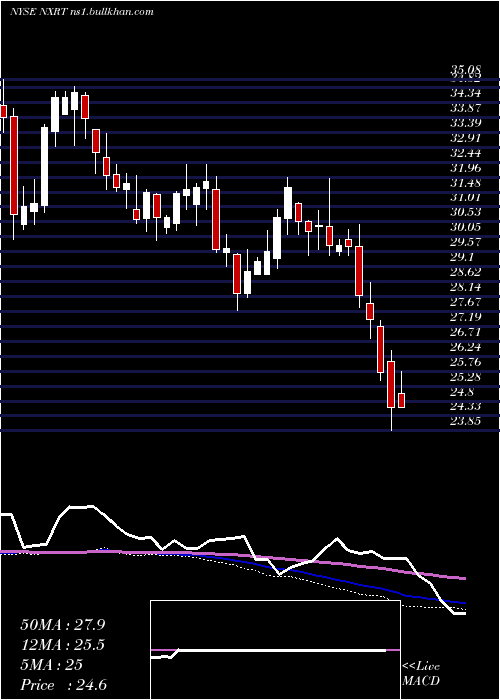Click the last red candlestick near 24.6
This screenshot has width=500, height=700.
pos(401,400)
